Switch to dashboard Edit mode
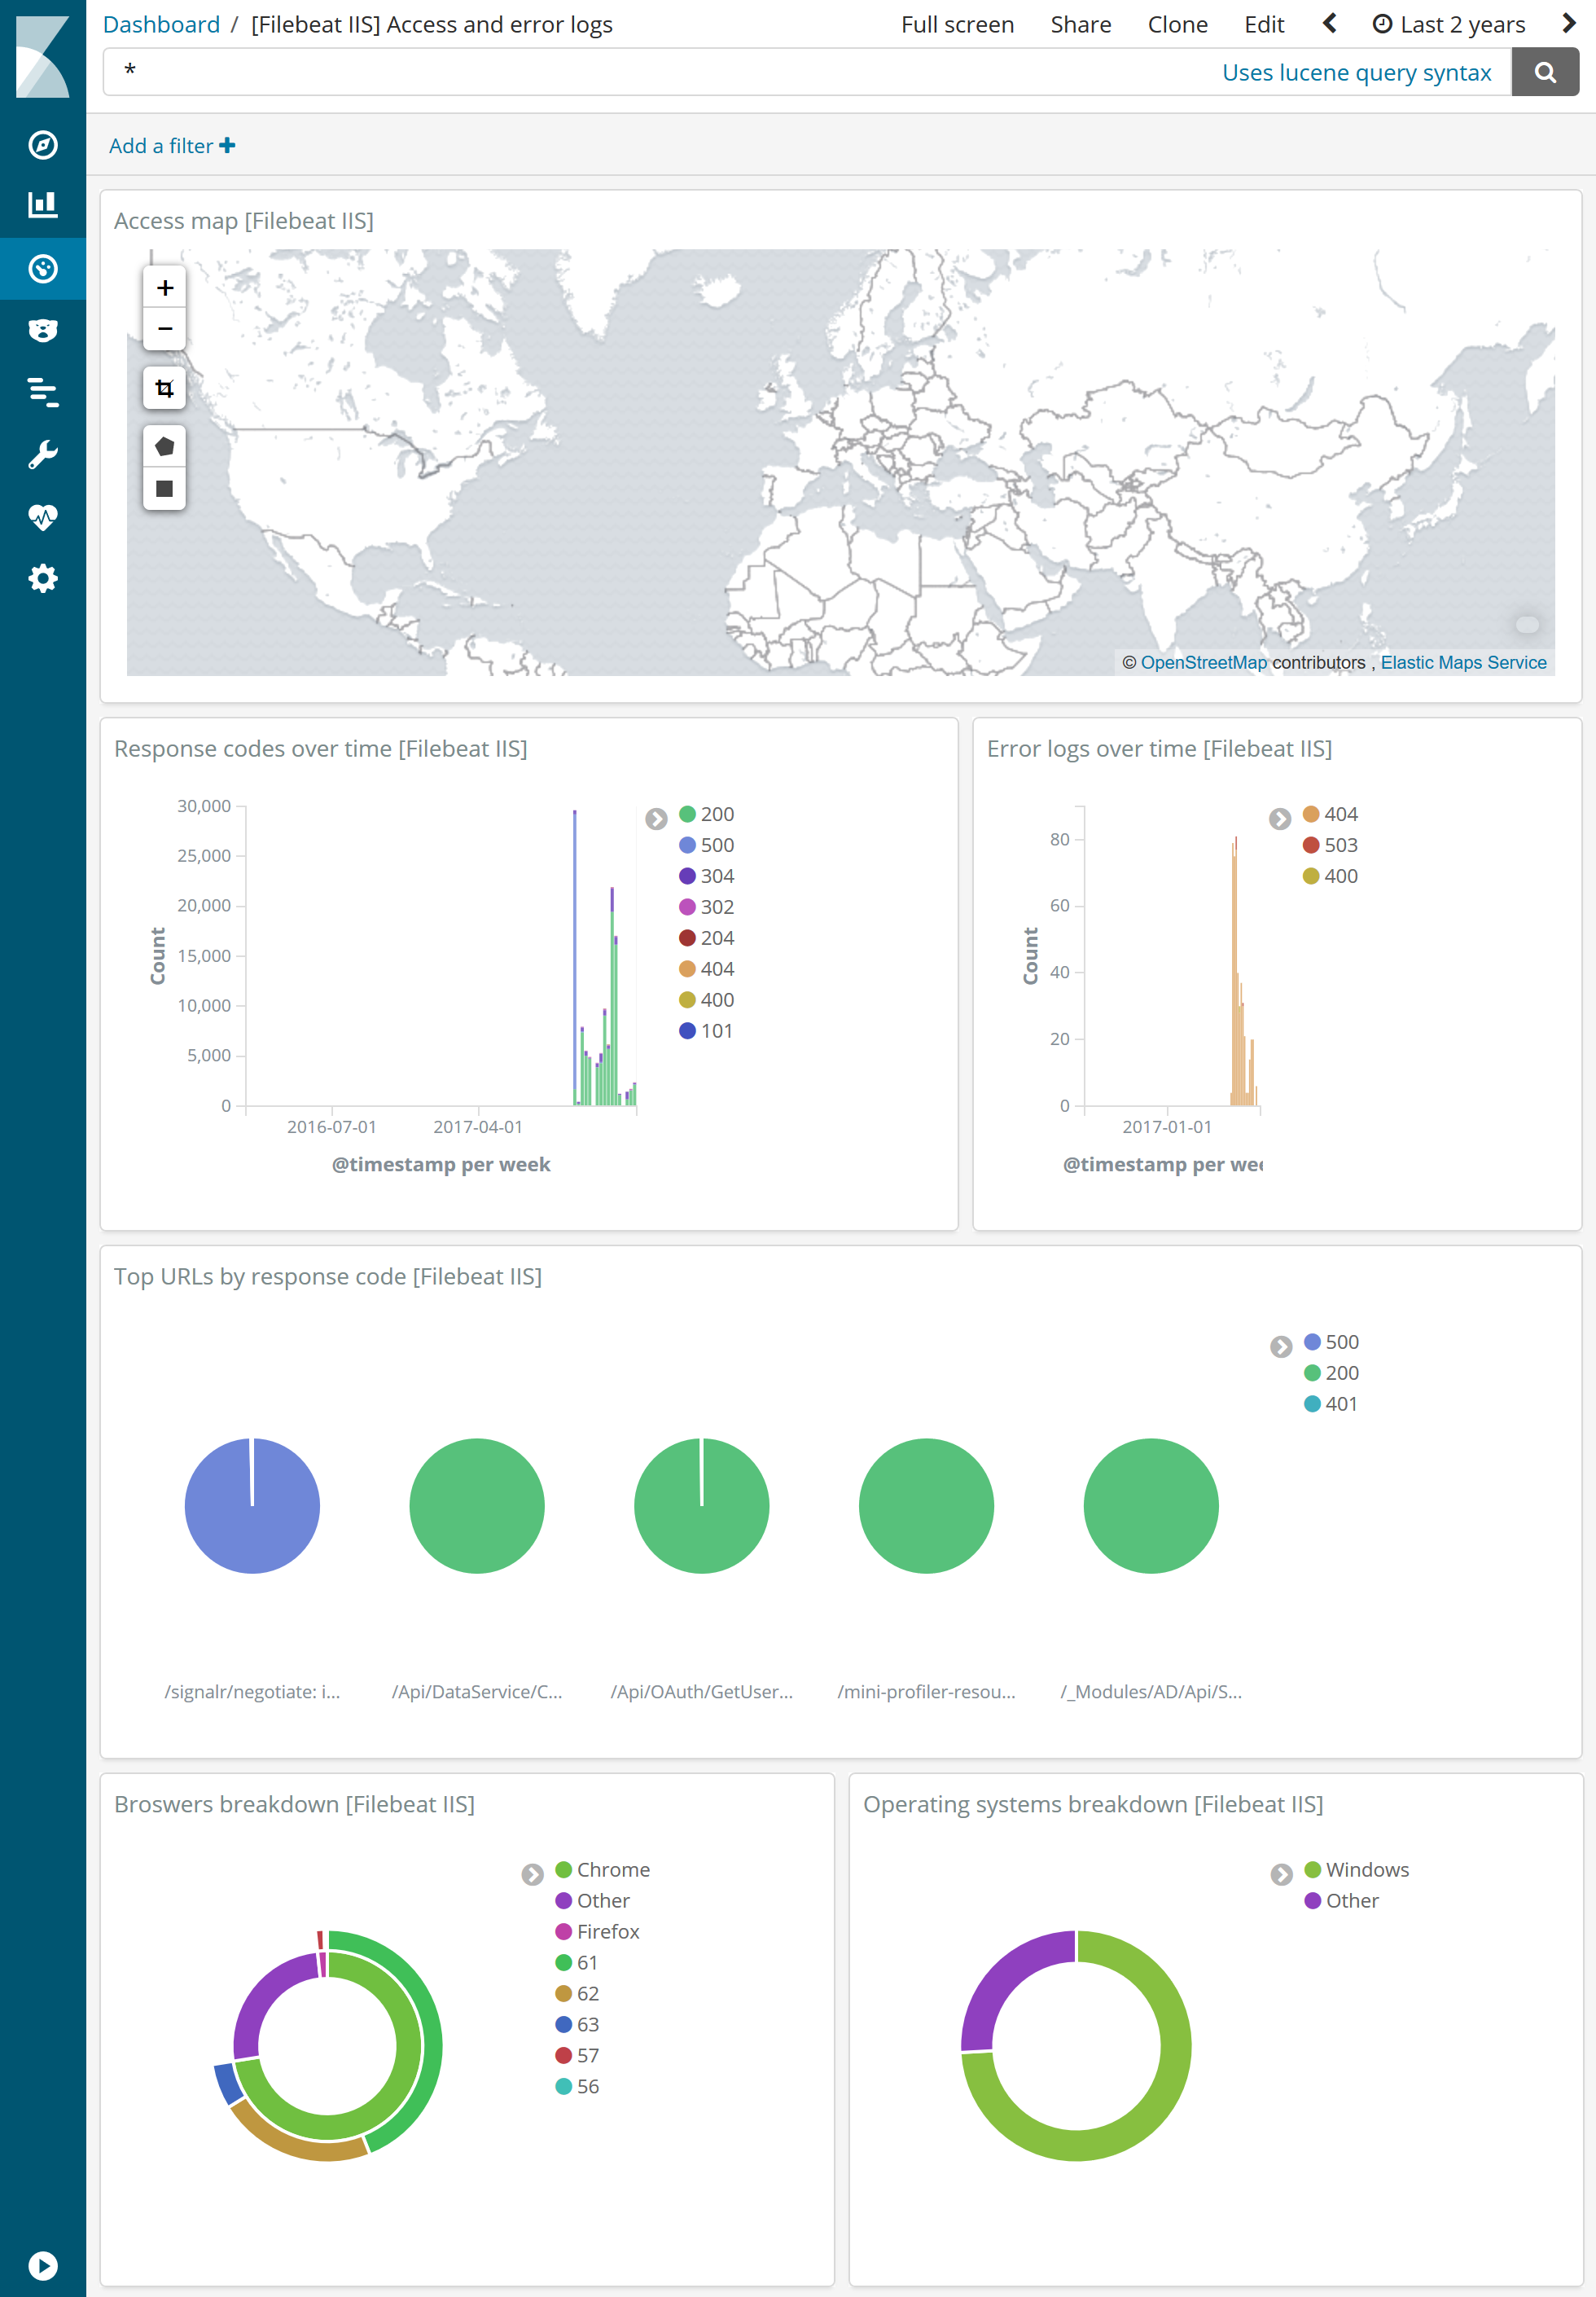 pos(1263,23)
